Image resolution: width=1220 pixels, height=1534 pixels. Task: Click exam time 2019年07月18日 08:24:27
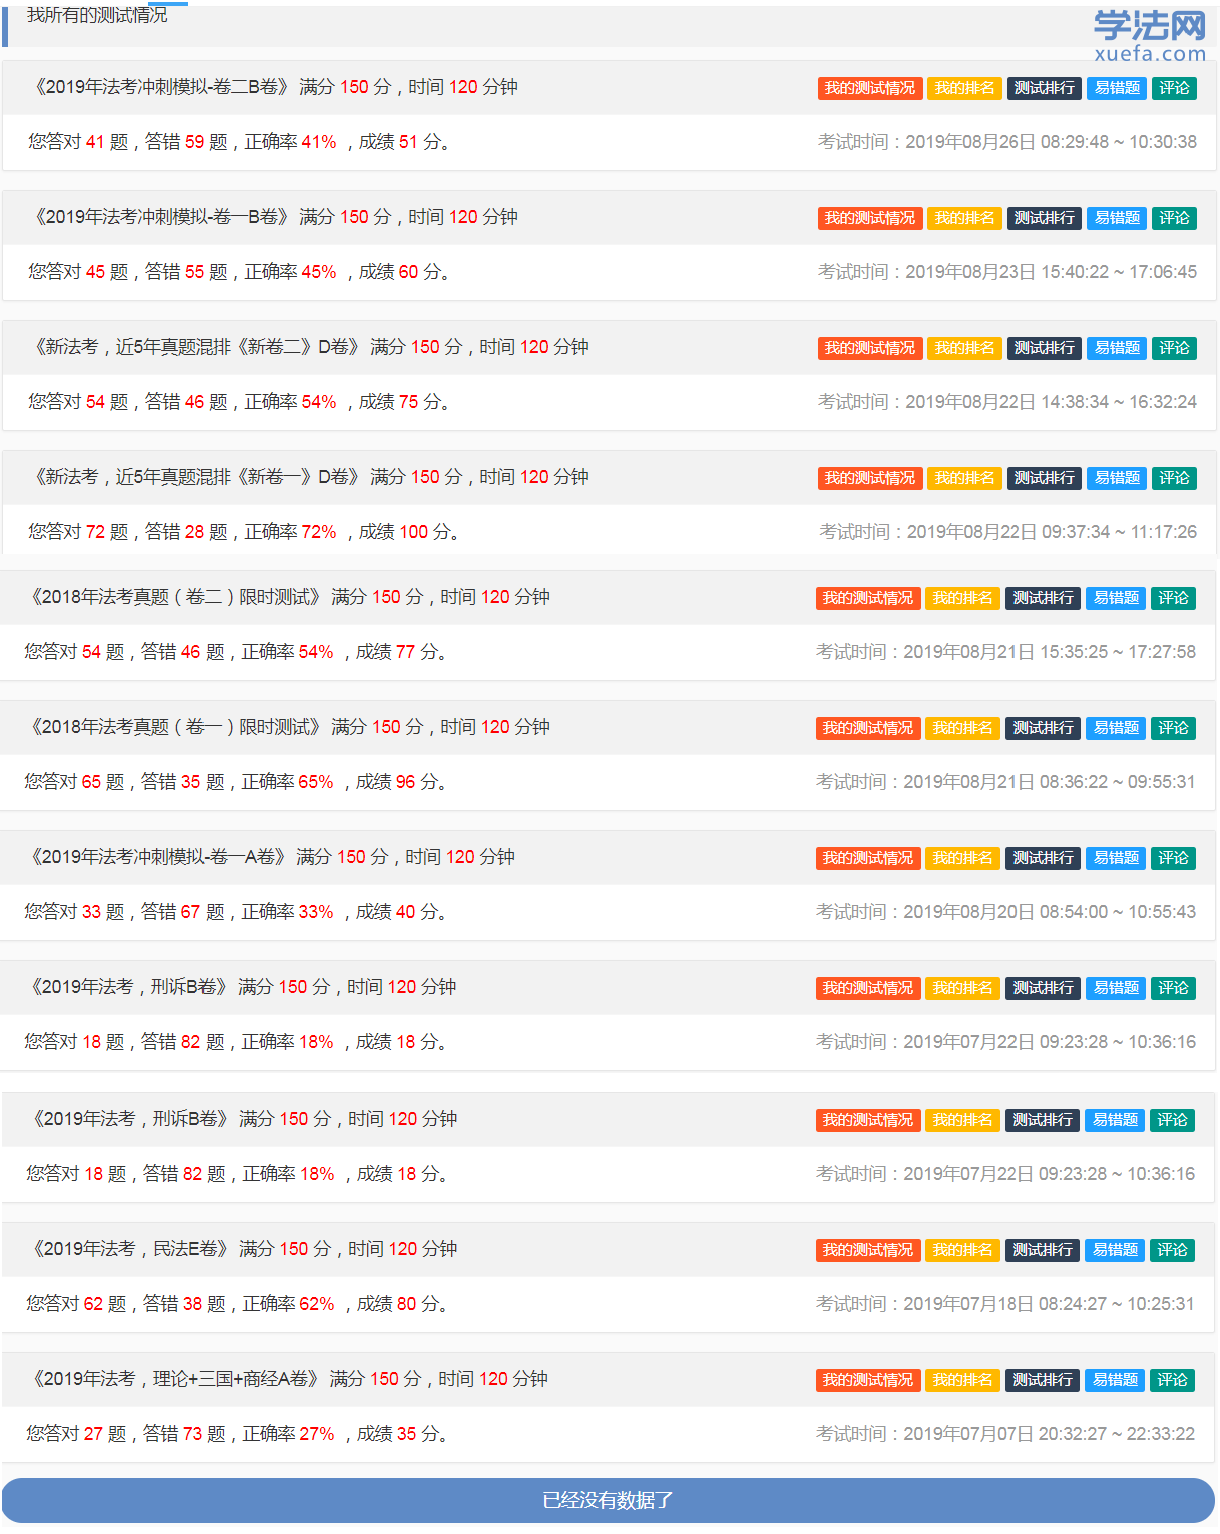tap(1005, 1304)
